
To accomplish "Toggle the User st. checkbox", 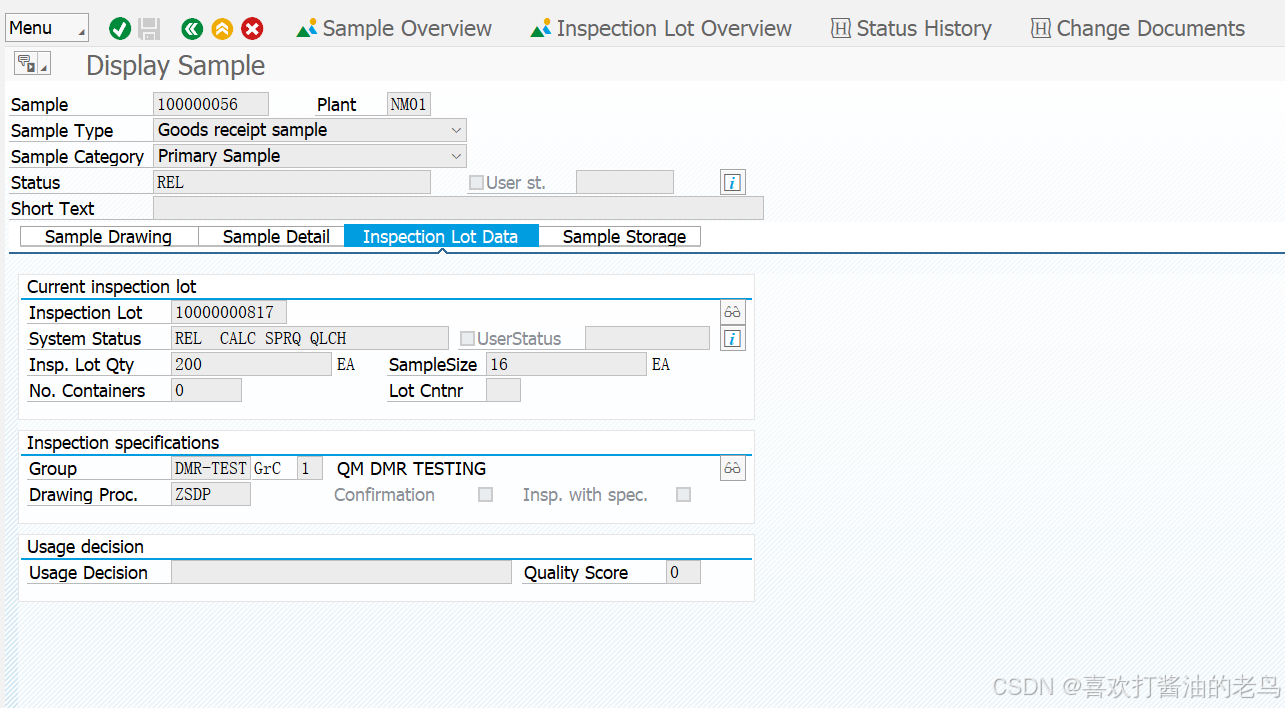I will (476, 183).
